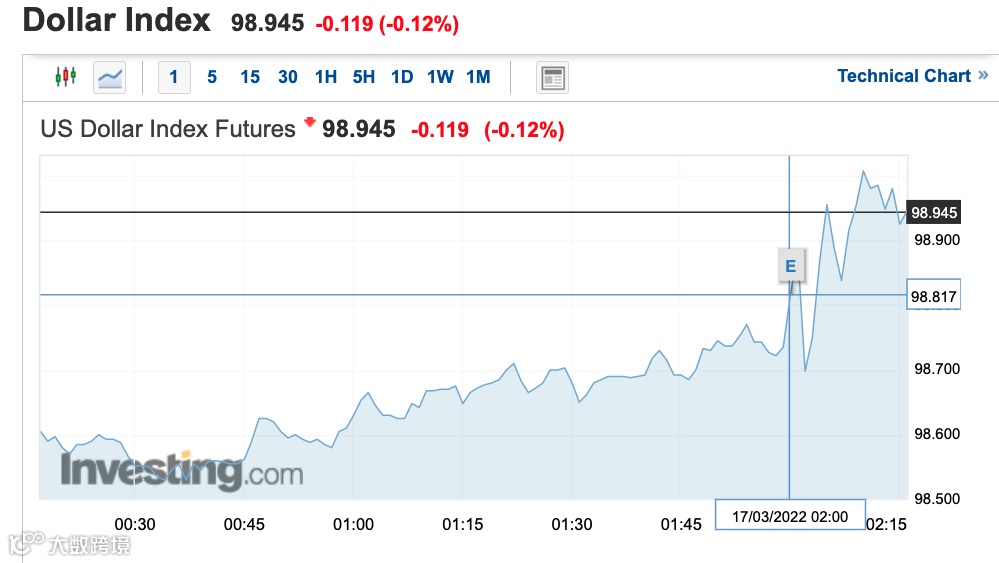Switch to 30 minute interval

pos(288,77)
